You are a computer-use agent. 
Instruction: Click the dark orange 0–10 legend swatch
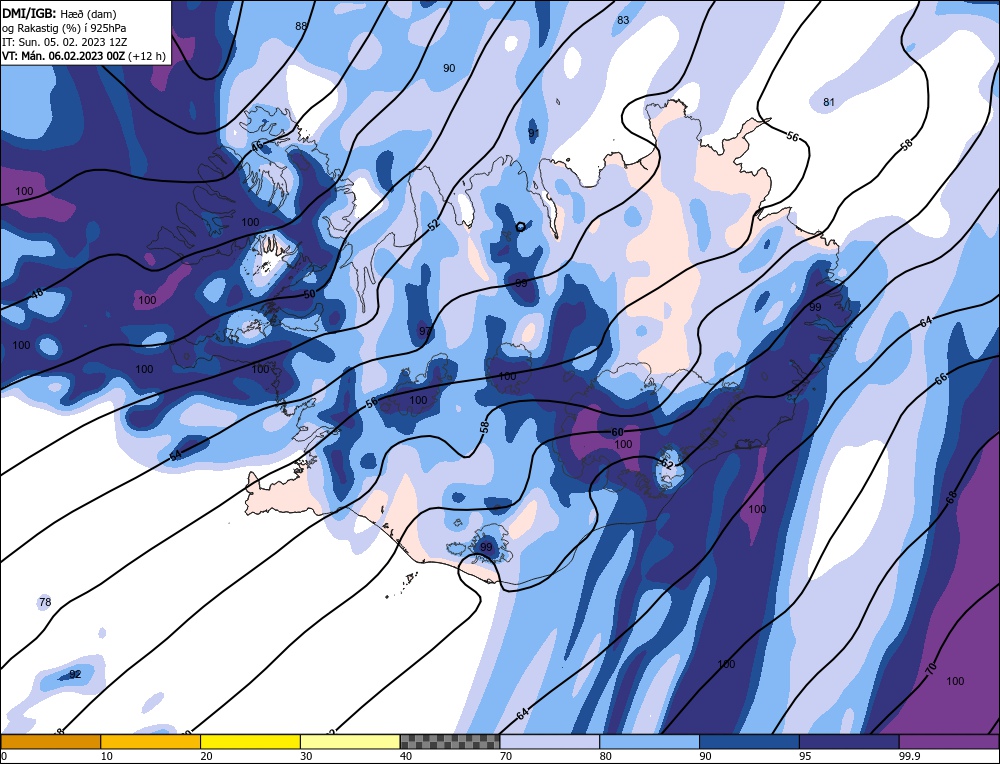point(50,741)
